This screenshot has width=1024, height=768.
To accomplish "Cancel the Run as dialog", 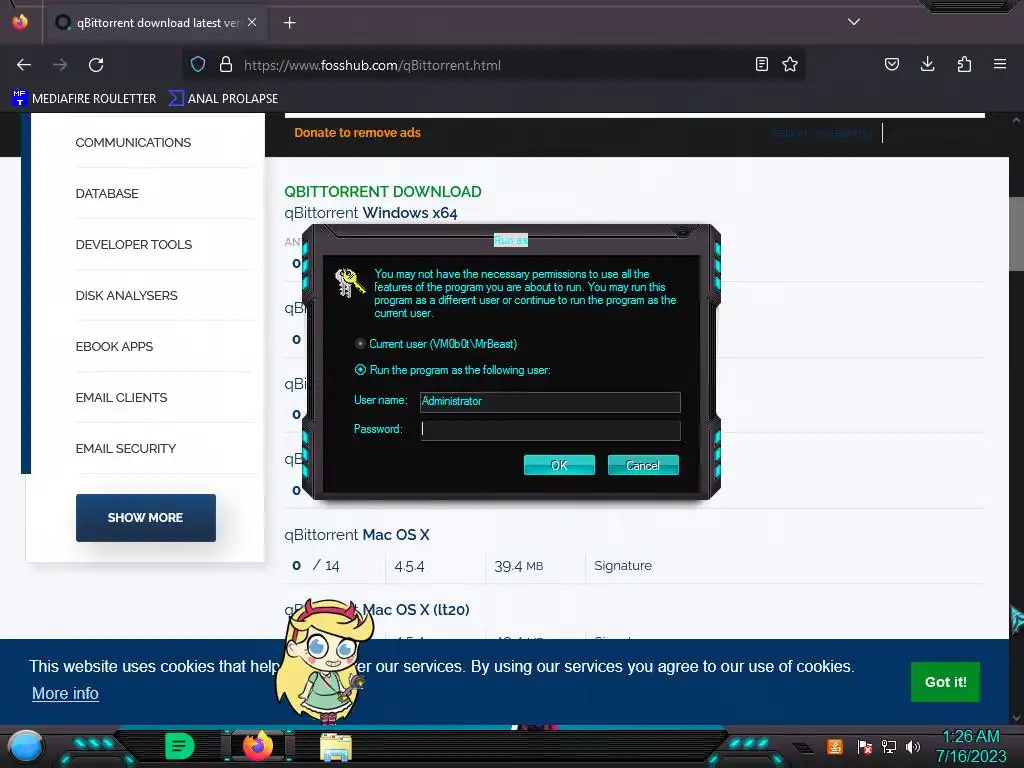I will tap(643, 465).
